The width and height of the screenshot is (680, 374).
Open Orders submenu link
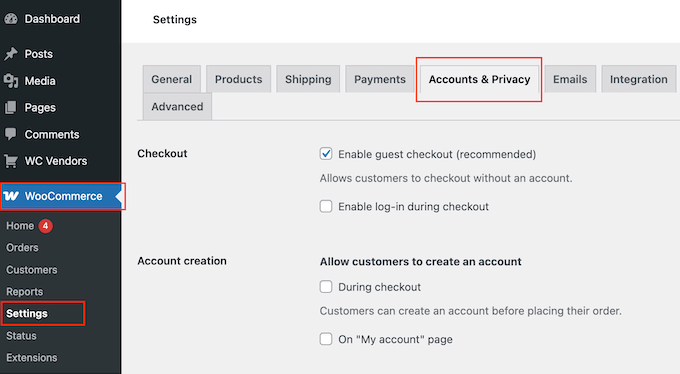point(22,247)
